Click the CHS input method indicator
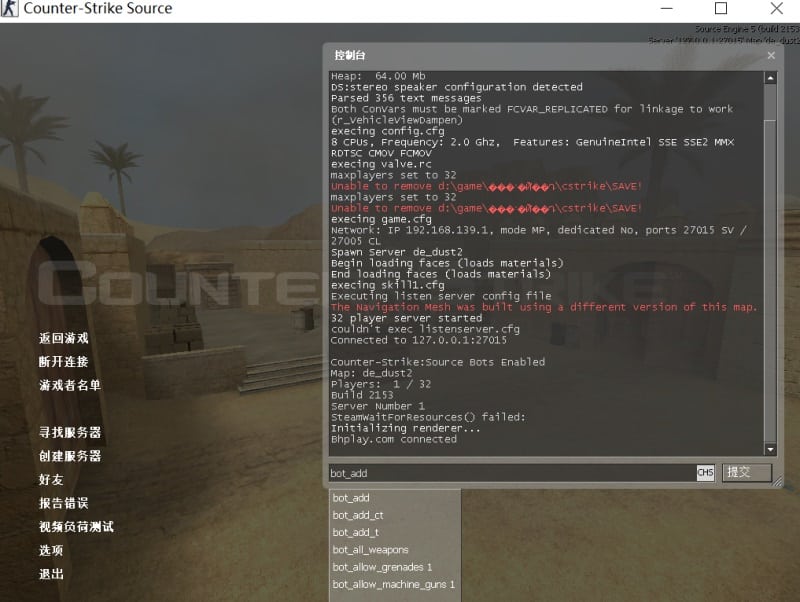800x602 pixels. pyautogui.click(x=705, y=472)
